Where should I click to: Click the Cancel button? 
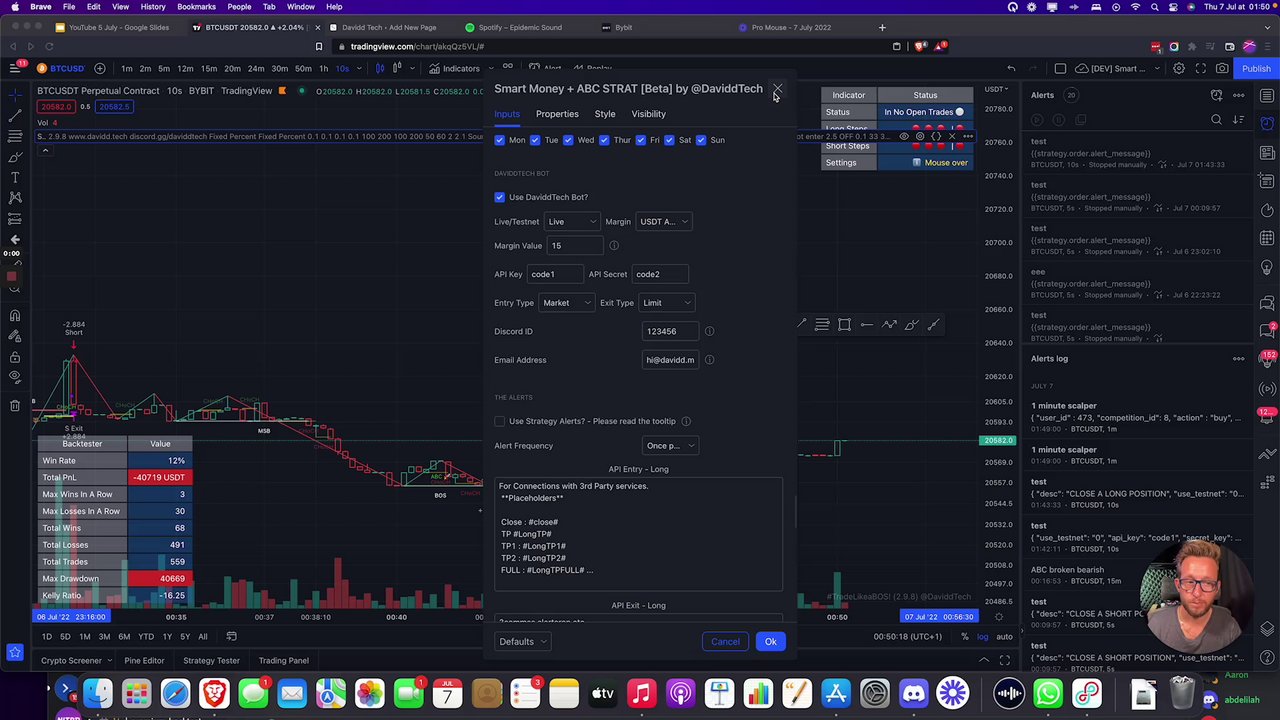click(x=725, y=642)
